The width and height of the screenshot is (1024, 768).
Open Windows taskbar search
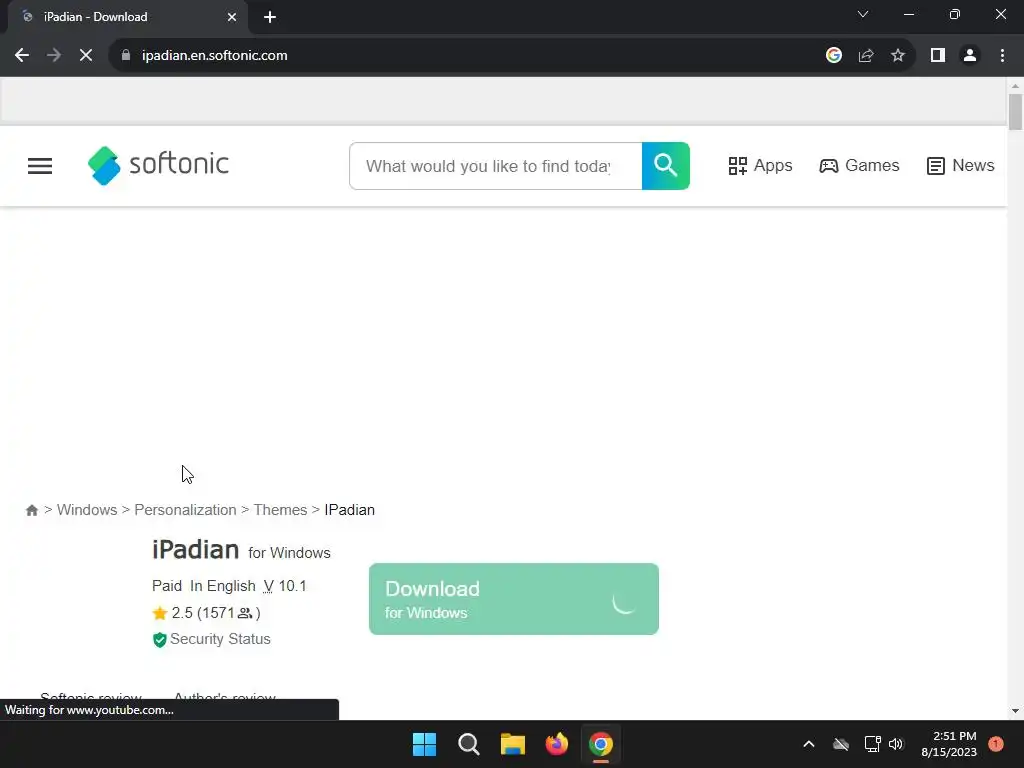tap(469, 744)
